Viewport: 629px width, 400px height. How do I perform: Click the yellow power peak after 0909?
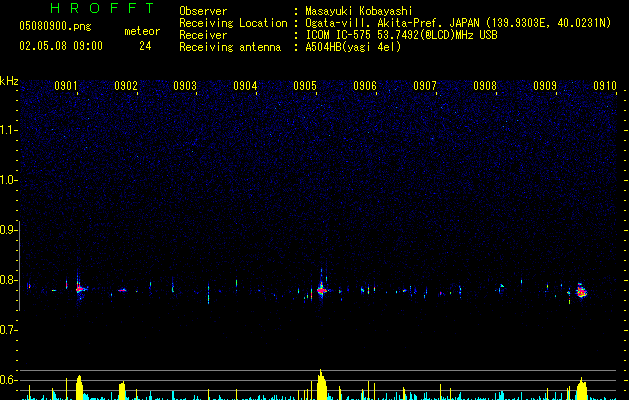coord(582,389)
